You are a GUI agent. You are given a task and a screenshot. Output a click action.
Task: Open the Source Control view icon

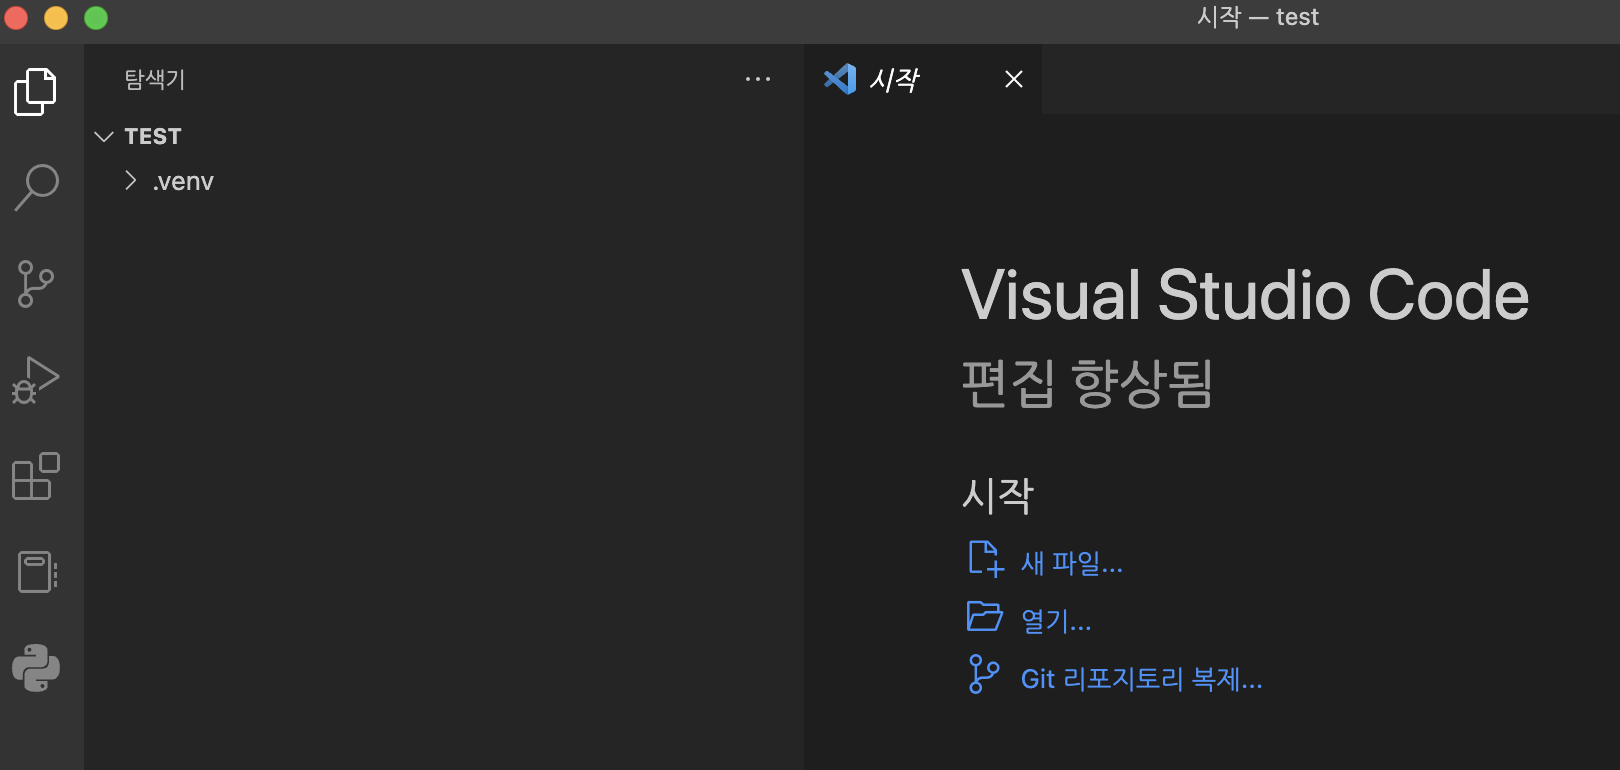tap(36, 284)
